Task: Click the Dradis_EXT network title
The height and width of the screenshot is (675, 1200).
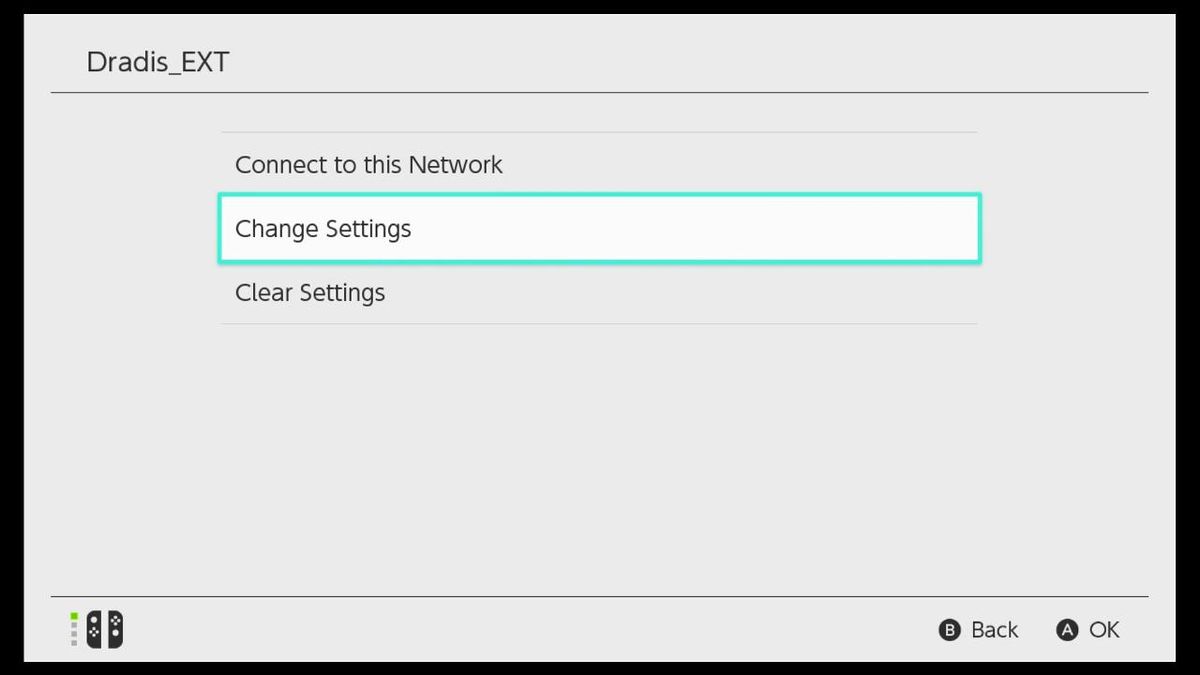Action: (157, 61)
